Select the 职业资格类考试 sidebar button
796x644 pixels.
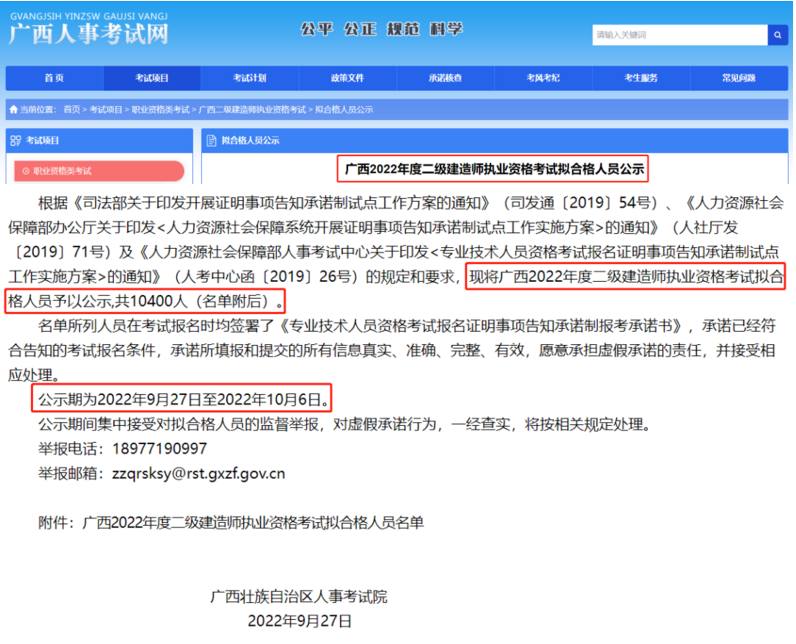point(98,171)
